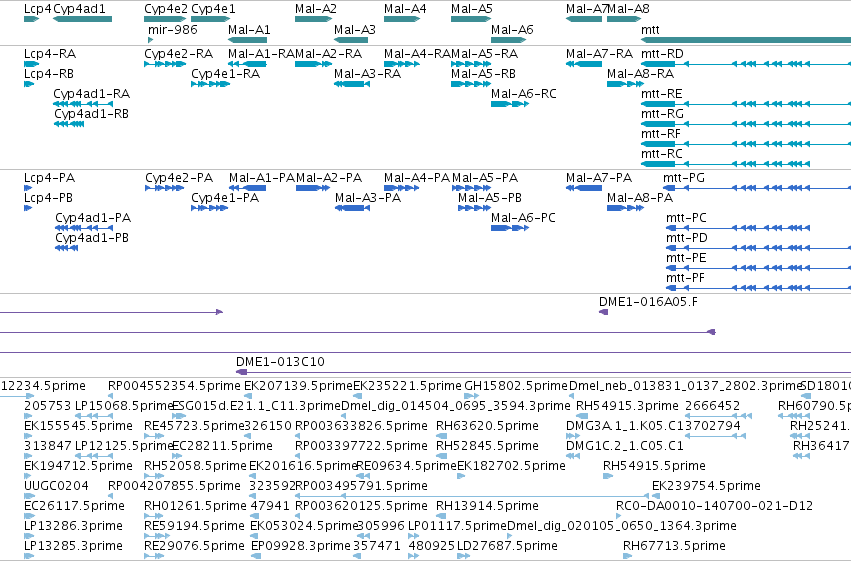Screen dimensions: 851x561
Task: Click the Cyp4e1-RA transcript label
Action: pyautogui.click(x=225, y=74)
